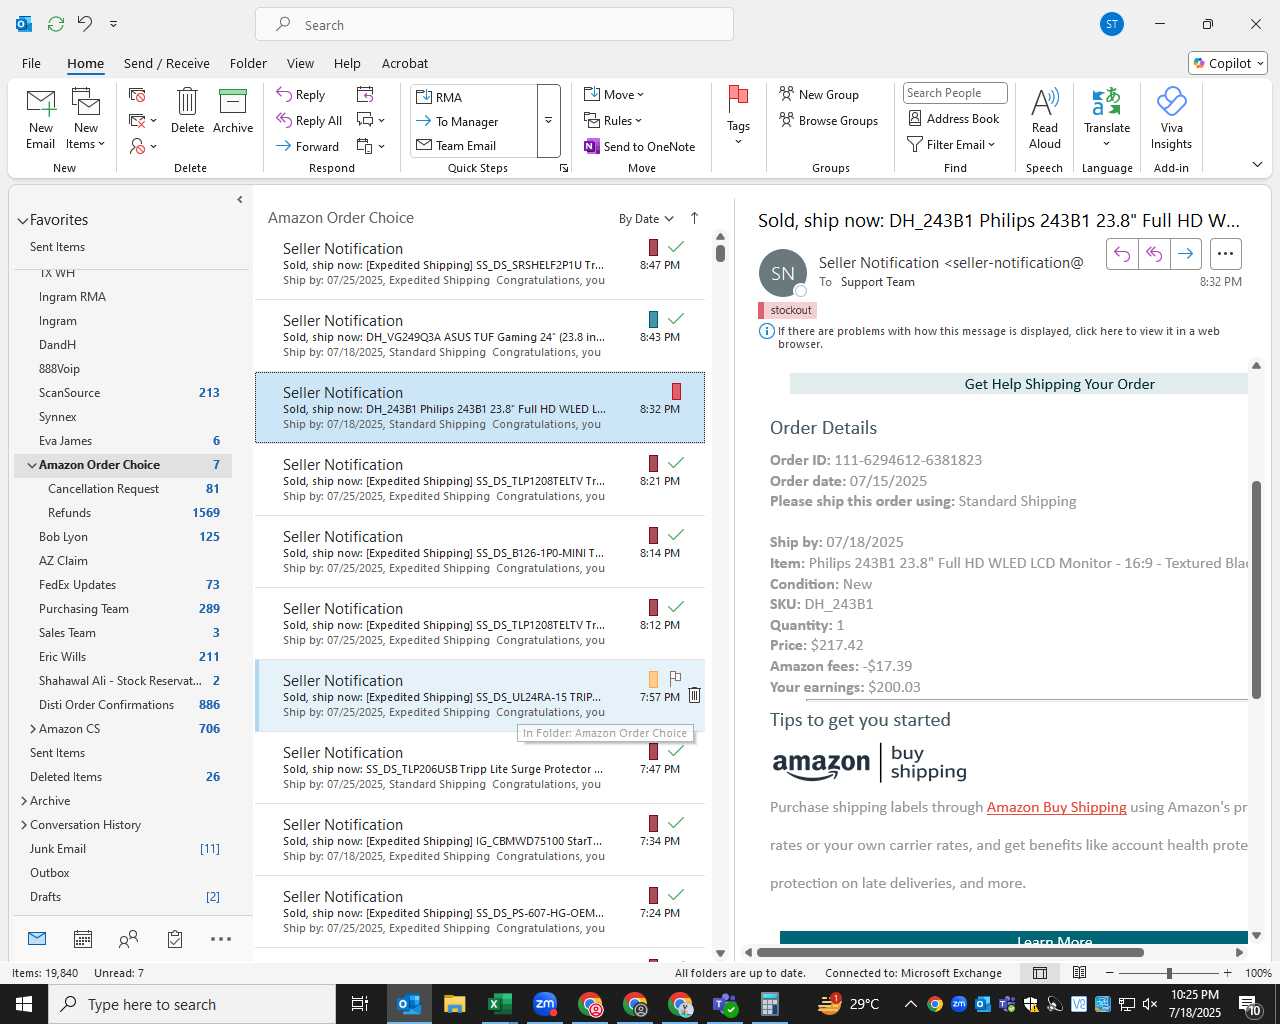
Task: Switch to the View tab
Action: tap(300, 63)
